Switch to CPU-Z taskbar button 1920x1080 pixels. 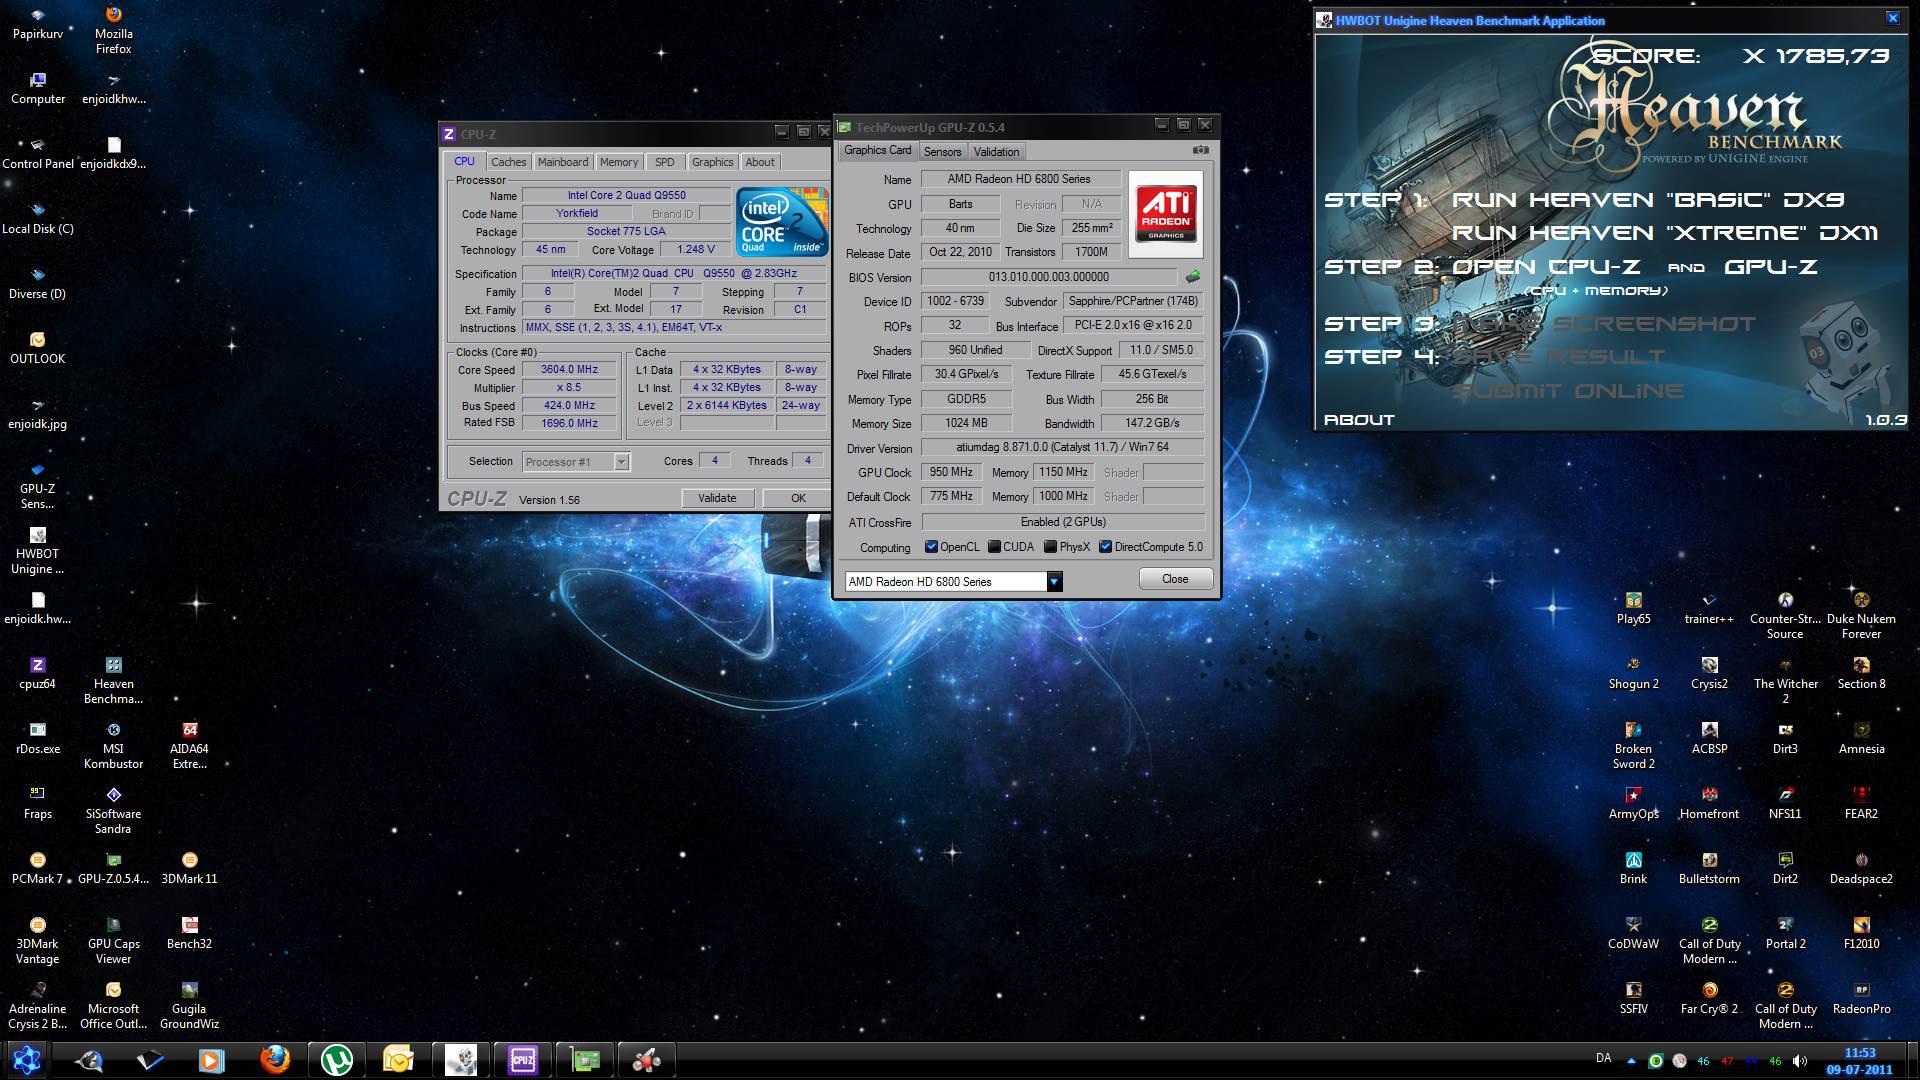523,1059
